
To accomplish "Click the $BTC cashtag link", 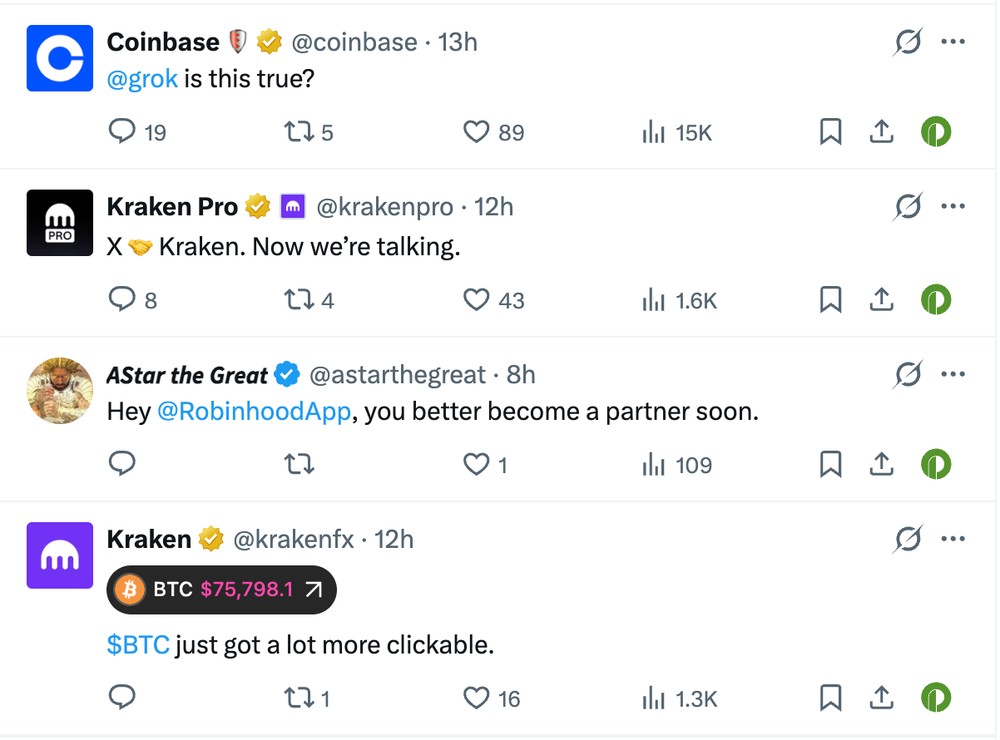I will 138,645.
